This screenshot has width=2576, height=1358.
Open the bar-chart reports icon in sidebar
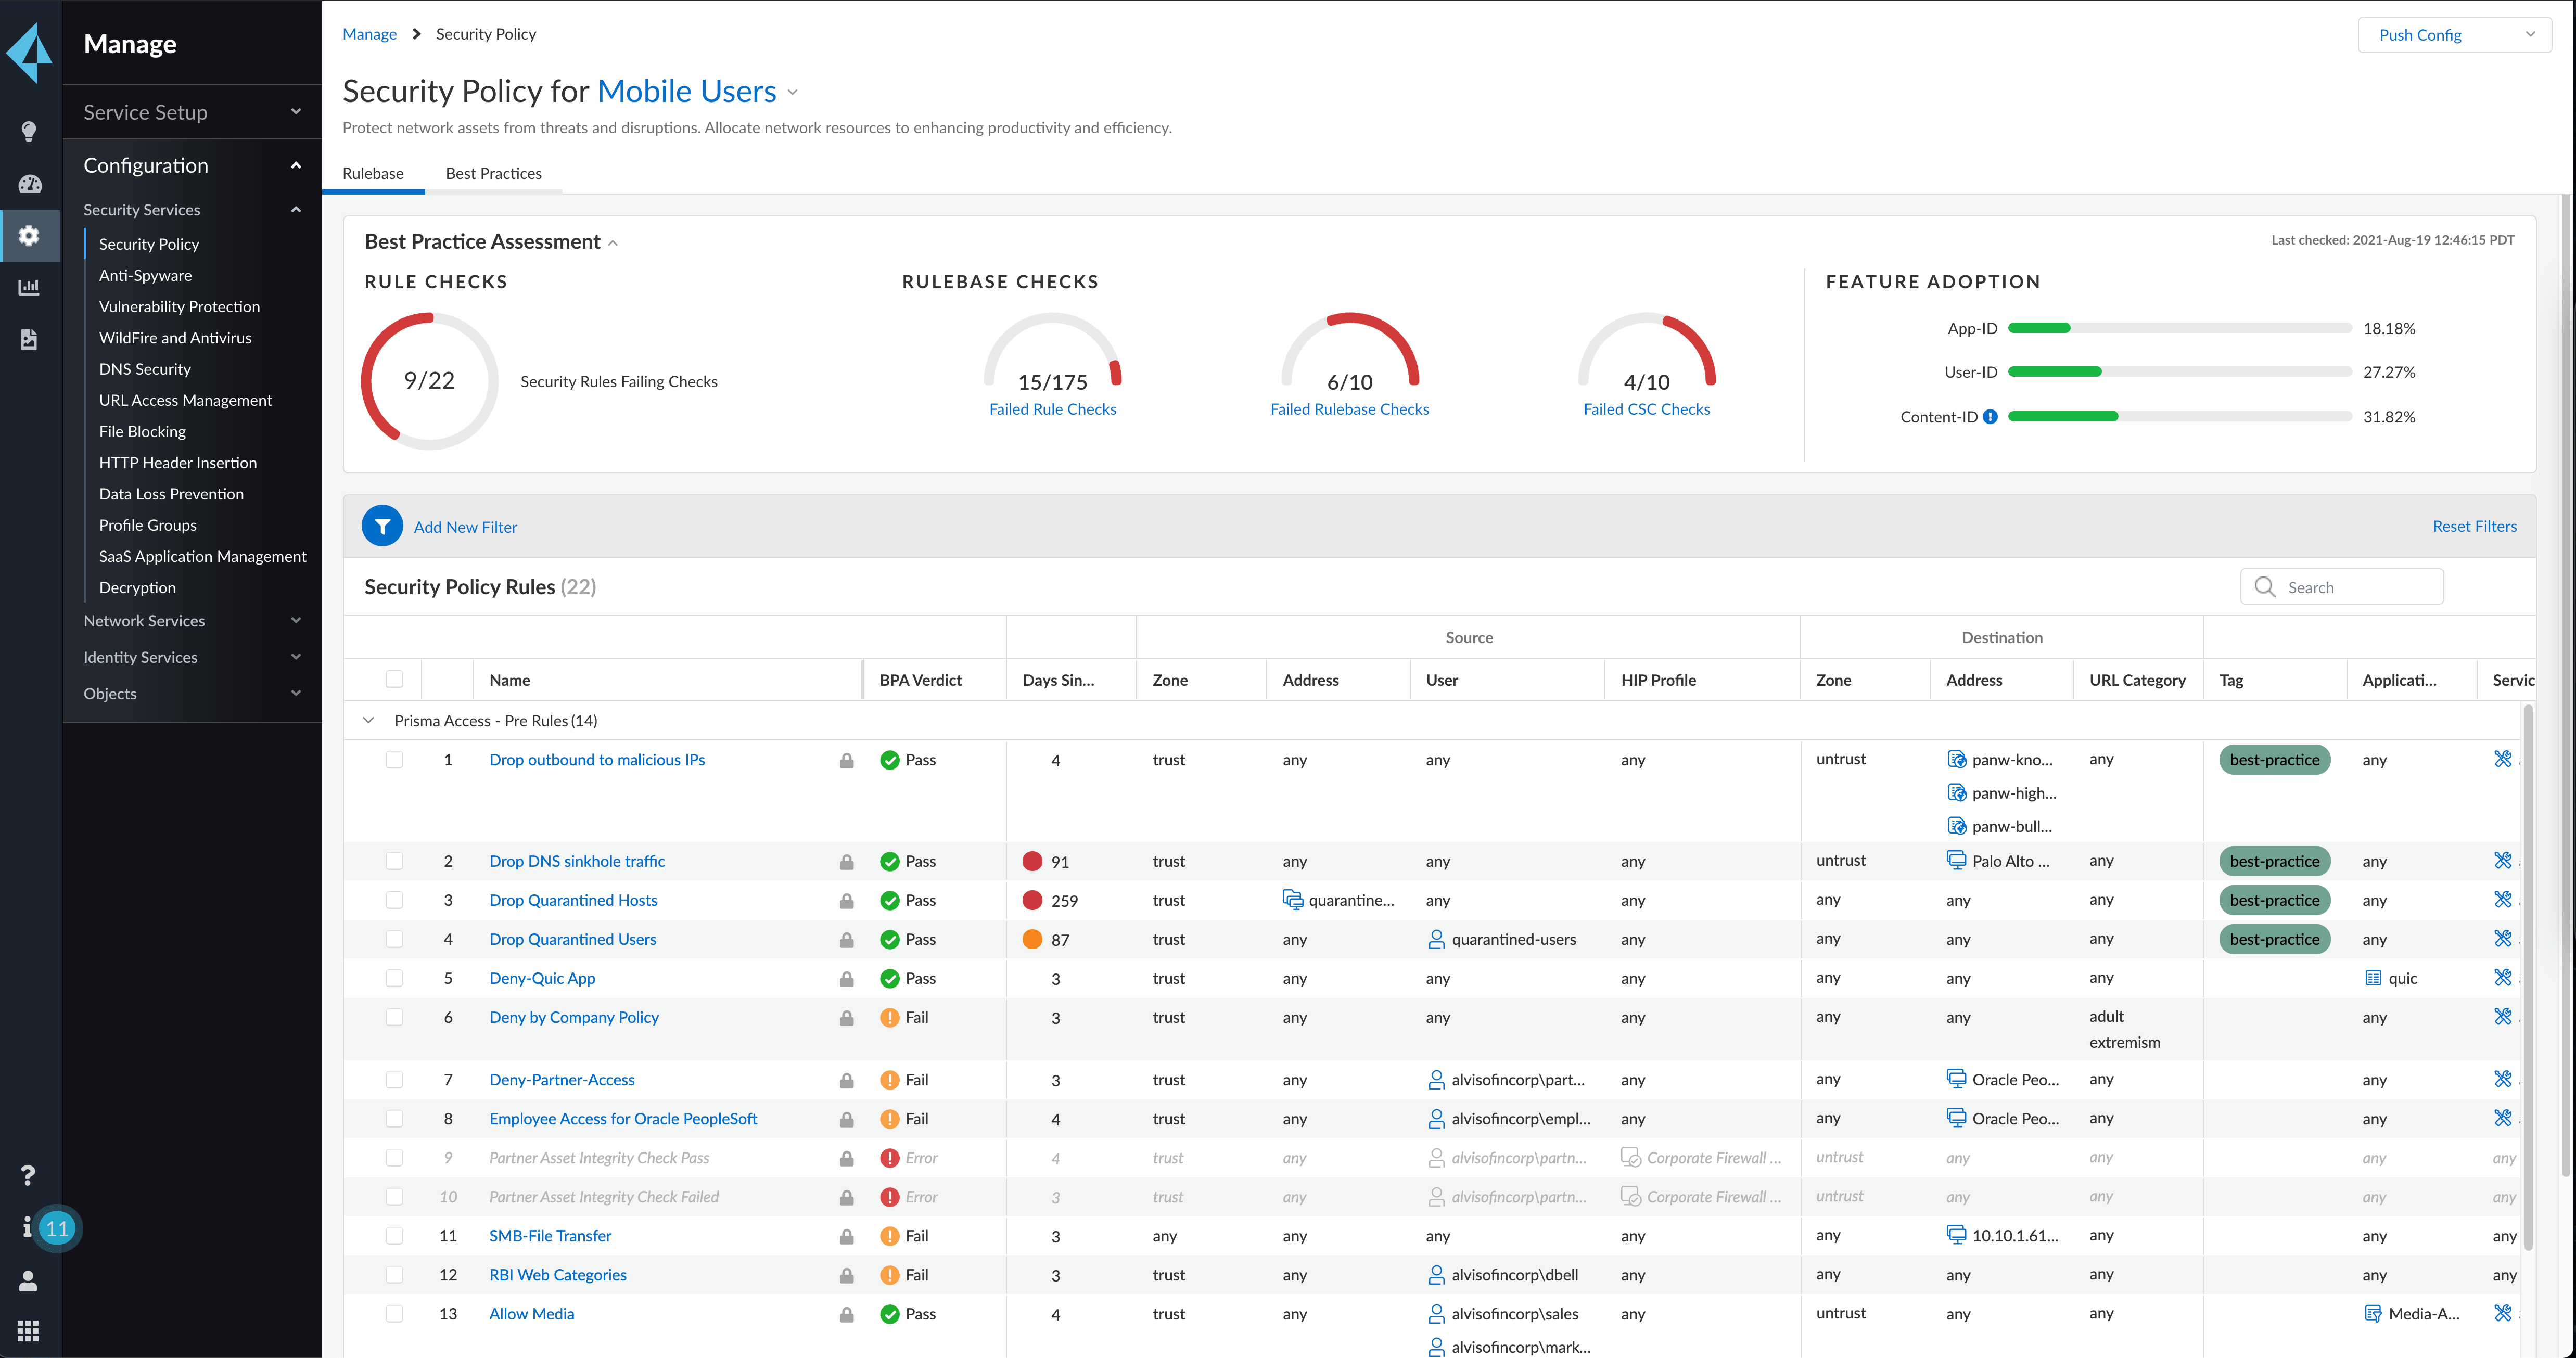tap(29, 287)
